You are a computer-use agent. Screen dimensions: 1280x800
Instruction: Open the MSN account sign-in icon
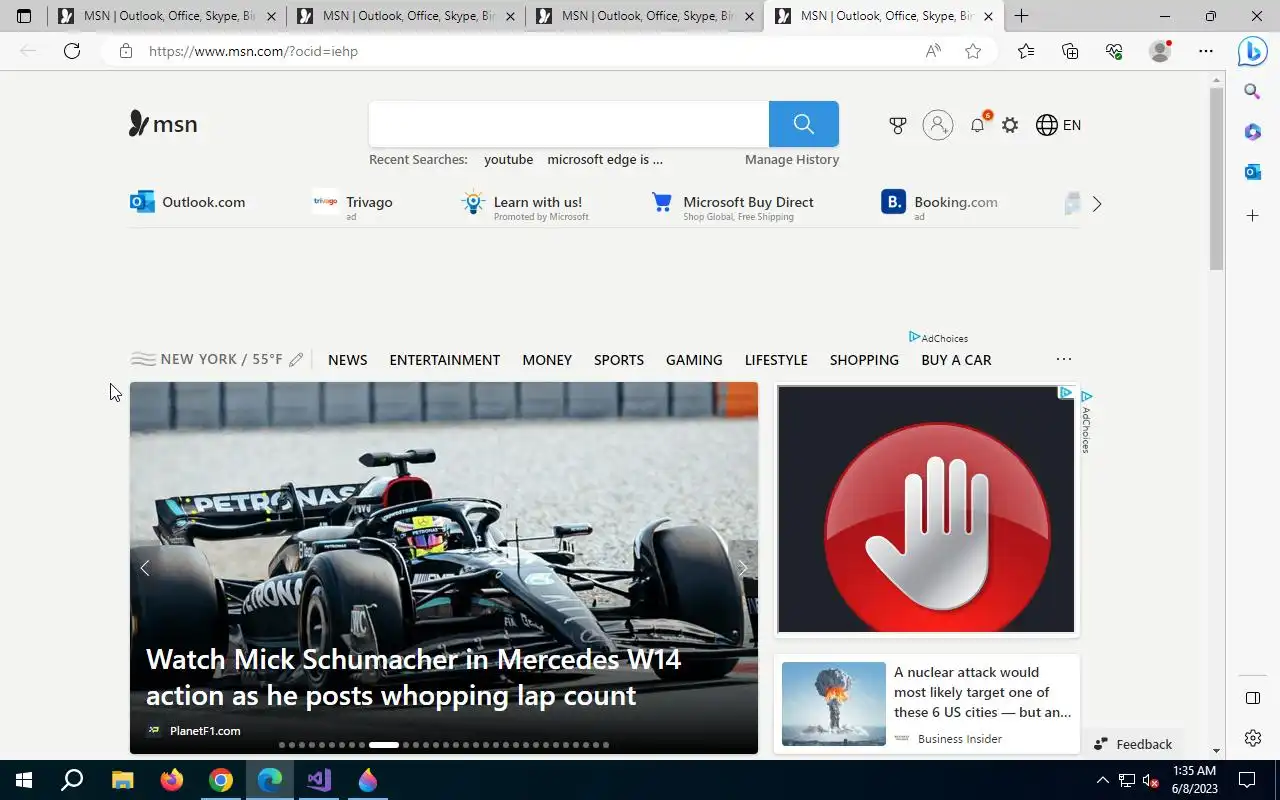click(937, 125)
